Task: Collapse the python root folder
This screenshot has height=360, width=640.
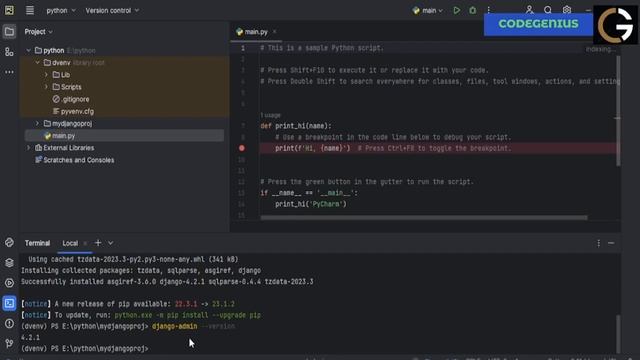Action: click(28, 51)
